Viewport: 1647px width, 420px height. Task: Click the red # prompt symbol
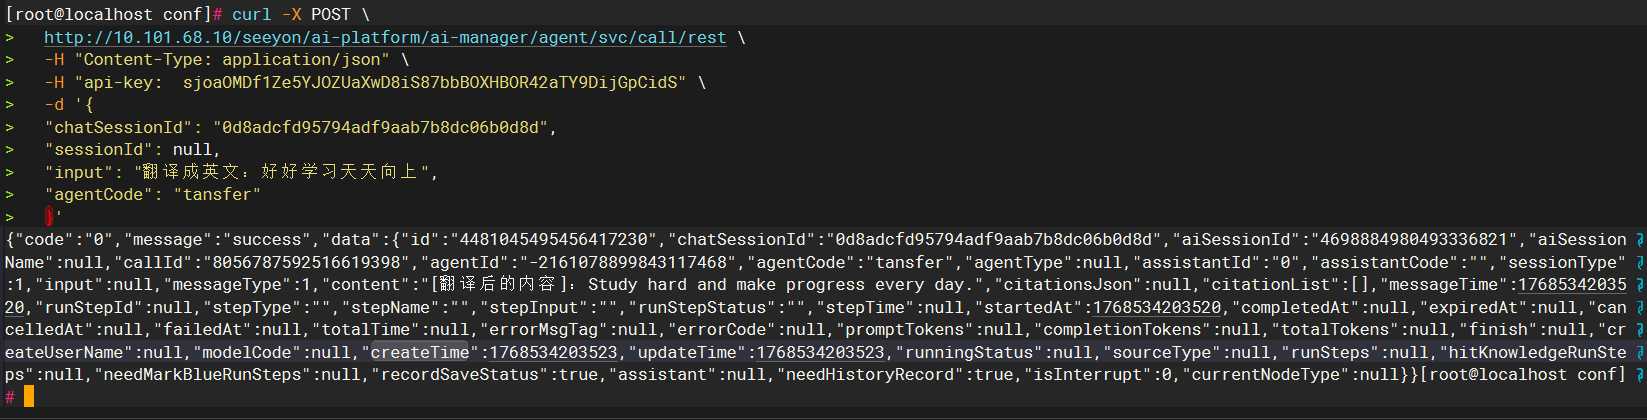[10, 397]
